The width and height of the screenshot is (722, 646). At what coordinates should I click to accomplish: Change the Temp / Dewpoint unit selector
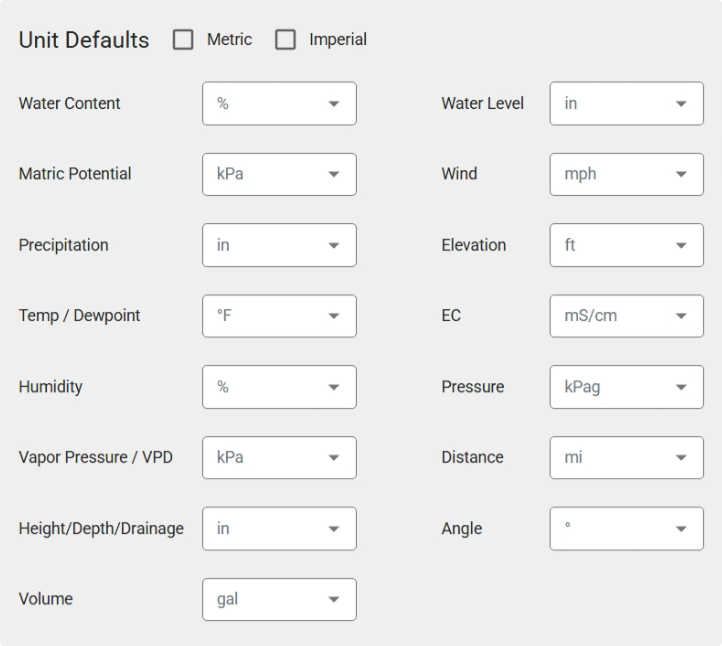point(279,316)
